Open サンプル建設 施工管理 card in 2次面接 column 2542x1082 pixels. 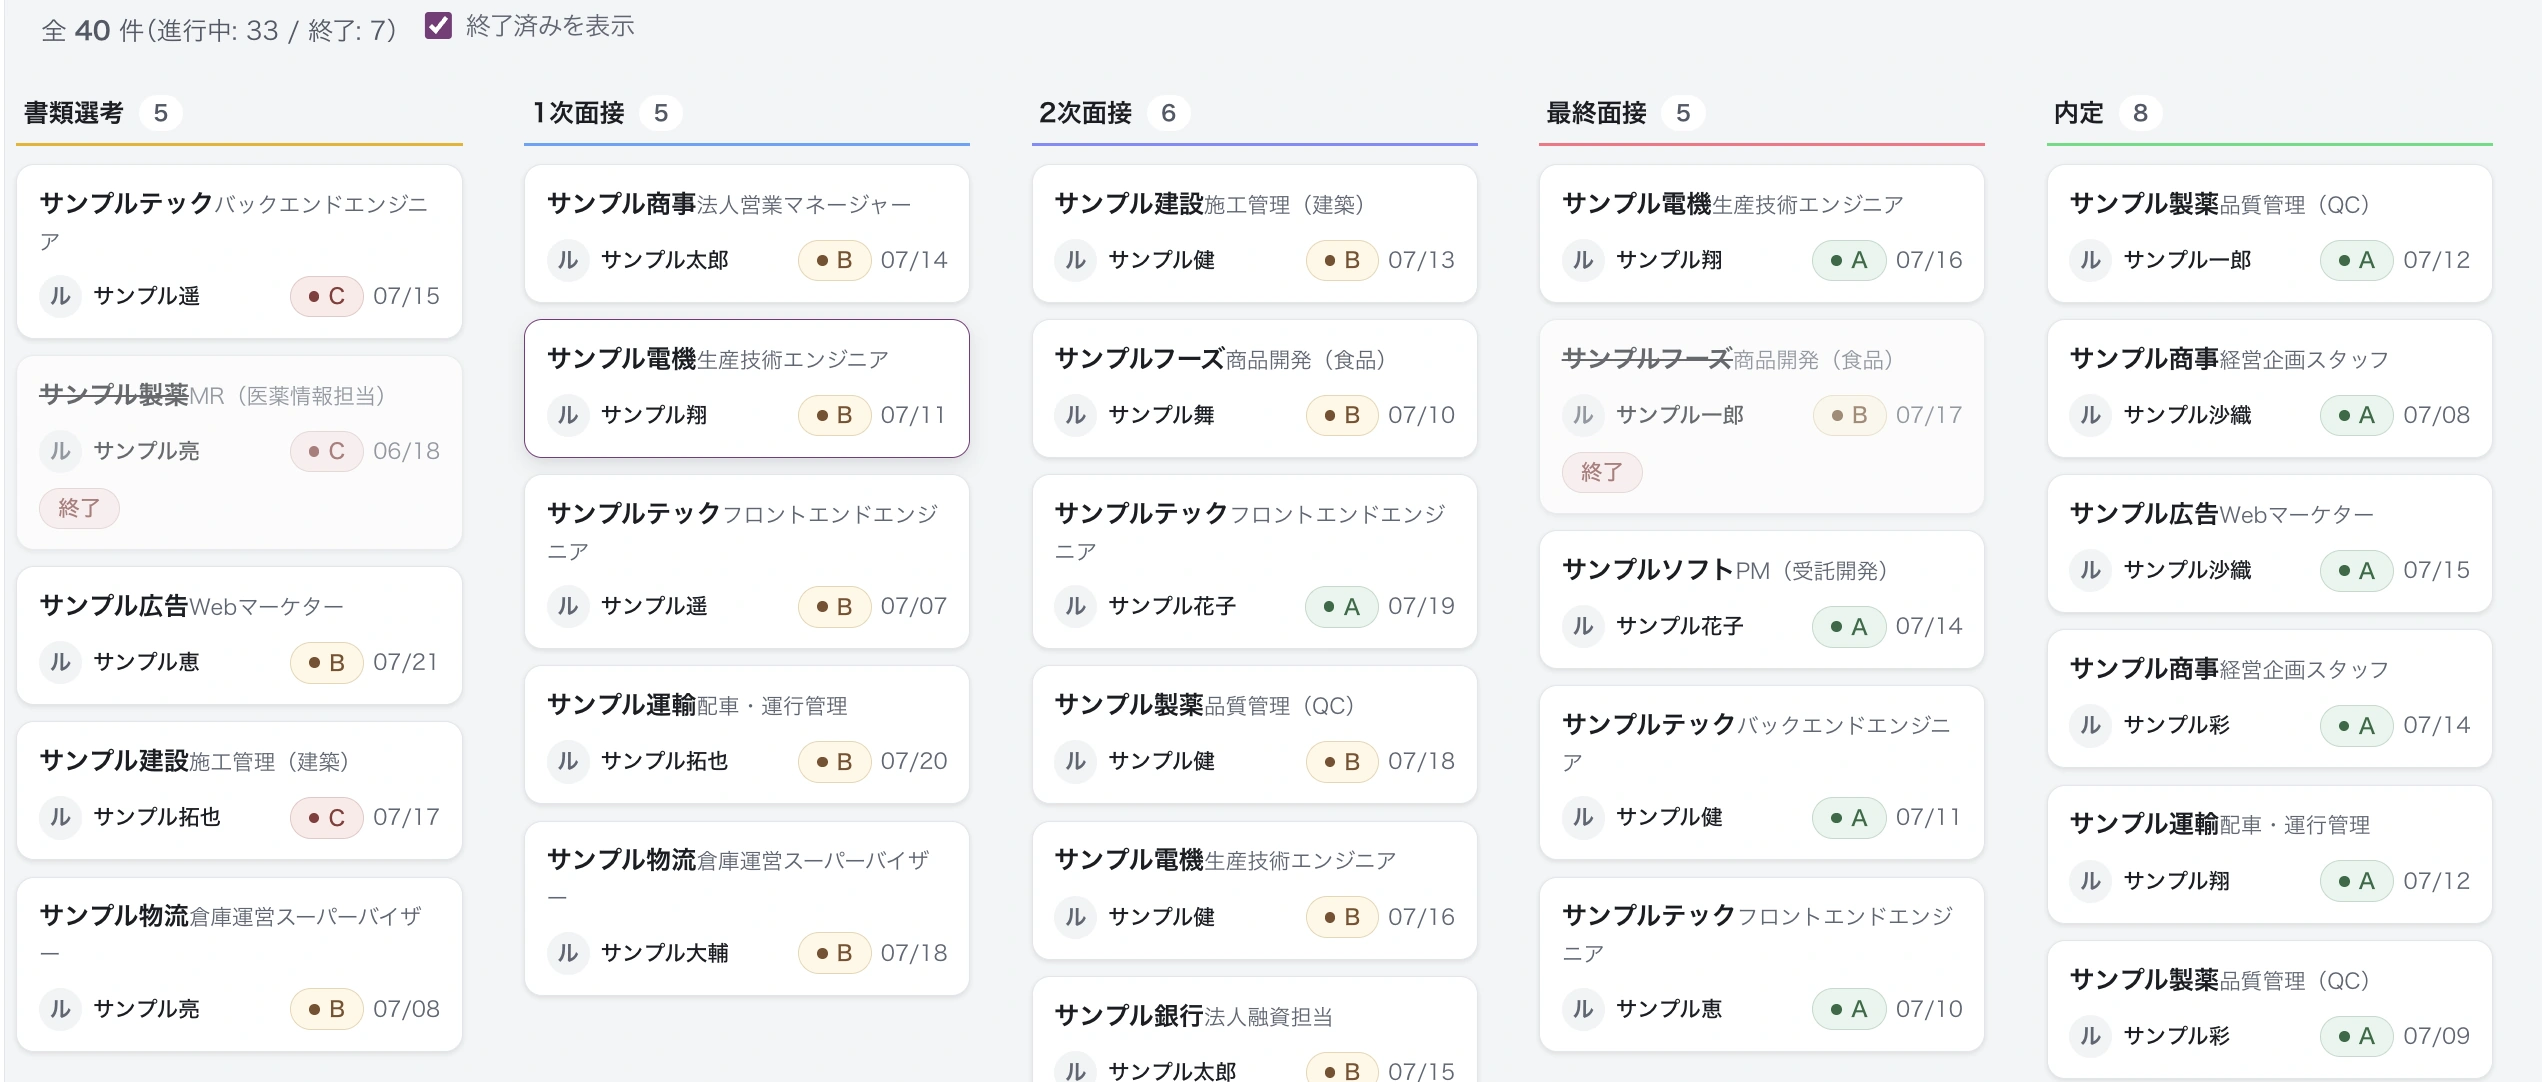(1255, 233)
